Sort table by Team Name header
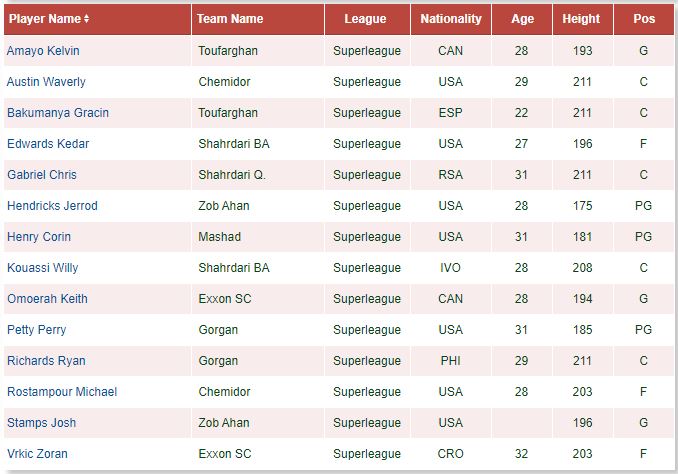This screenshot has width=678, height=474. point(230,19)
